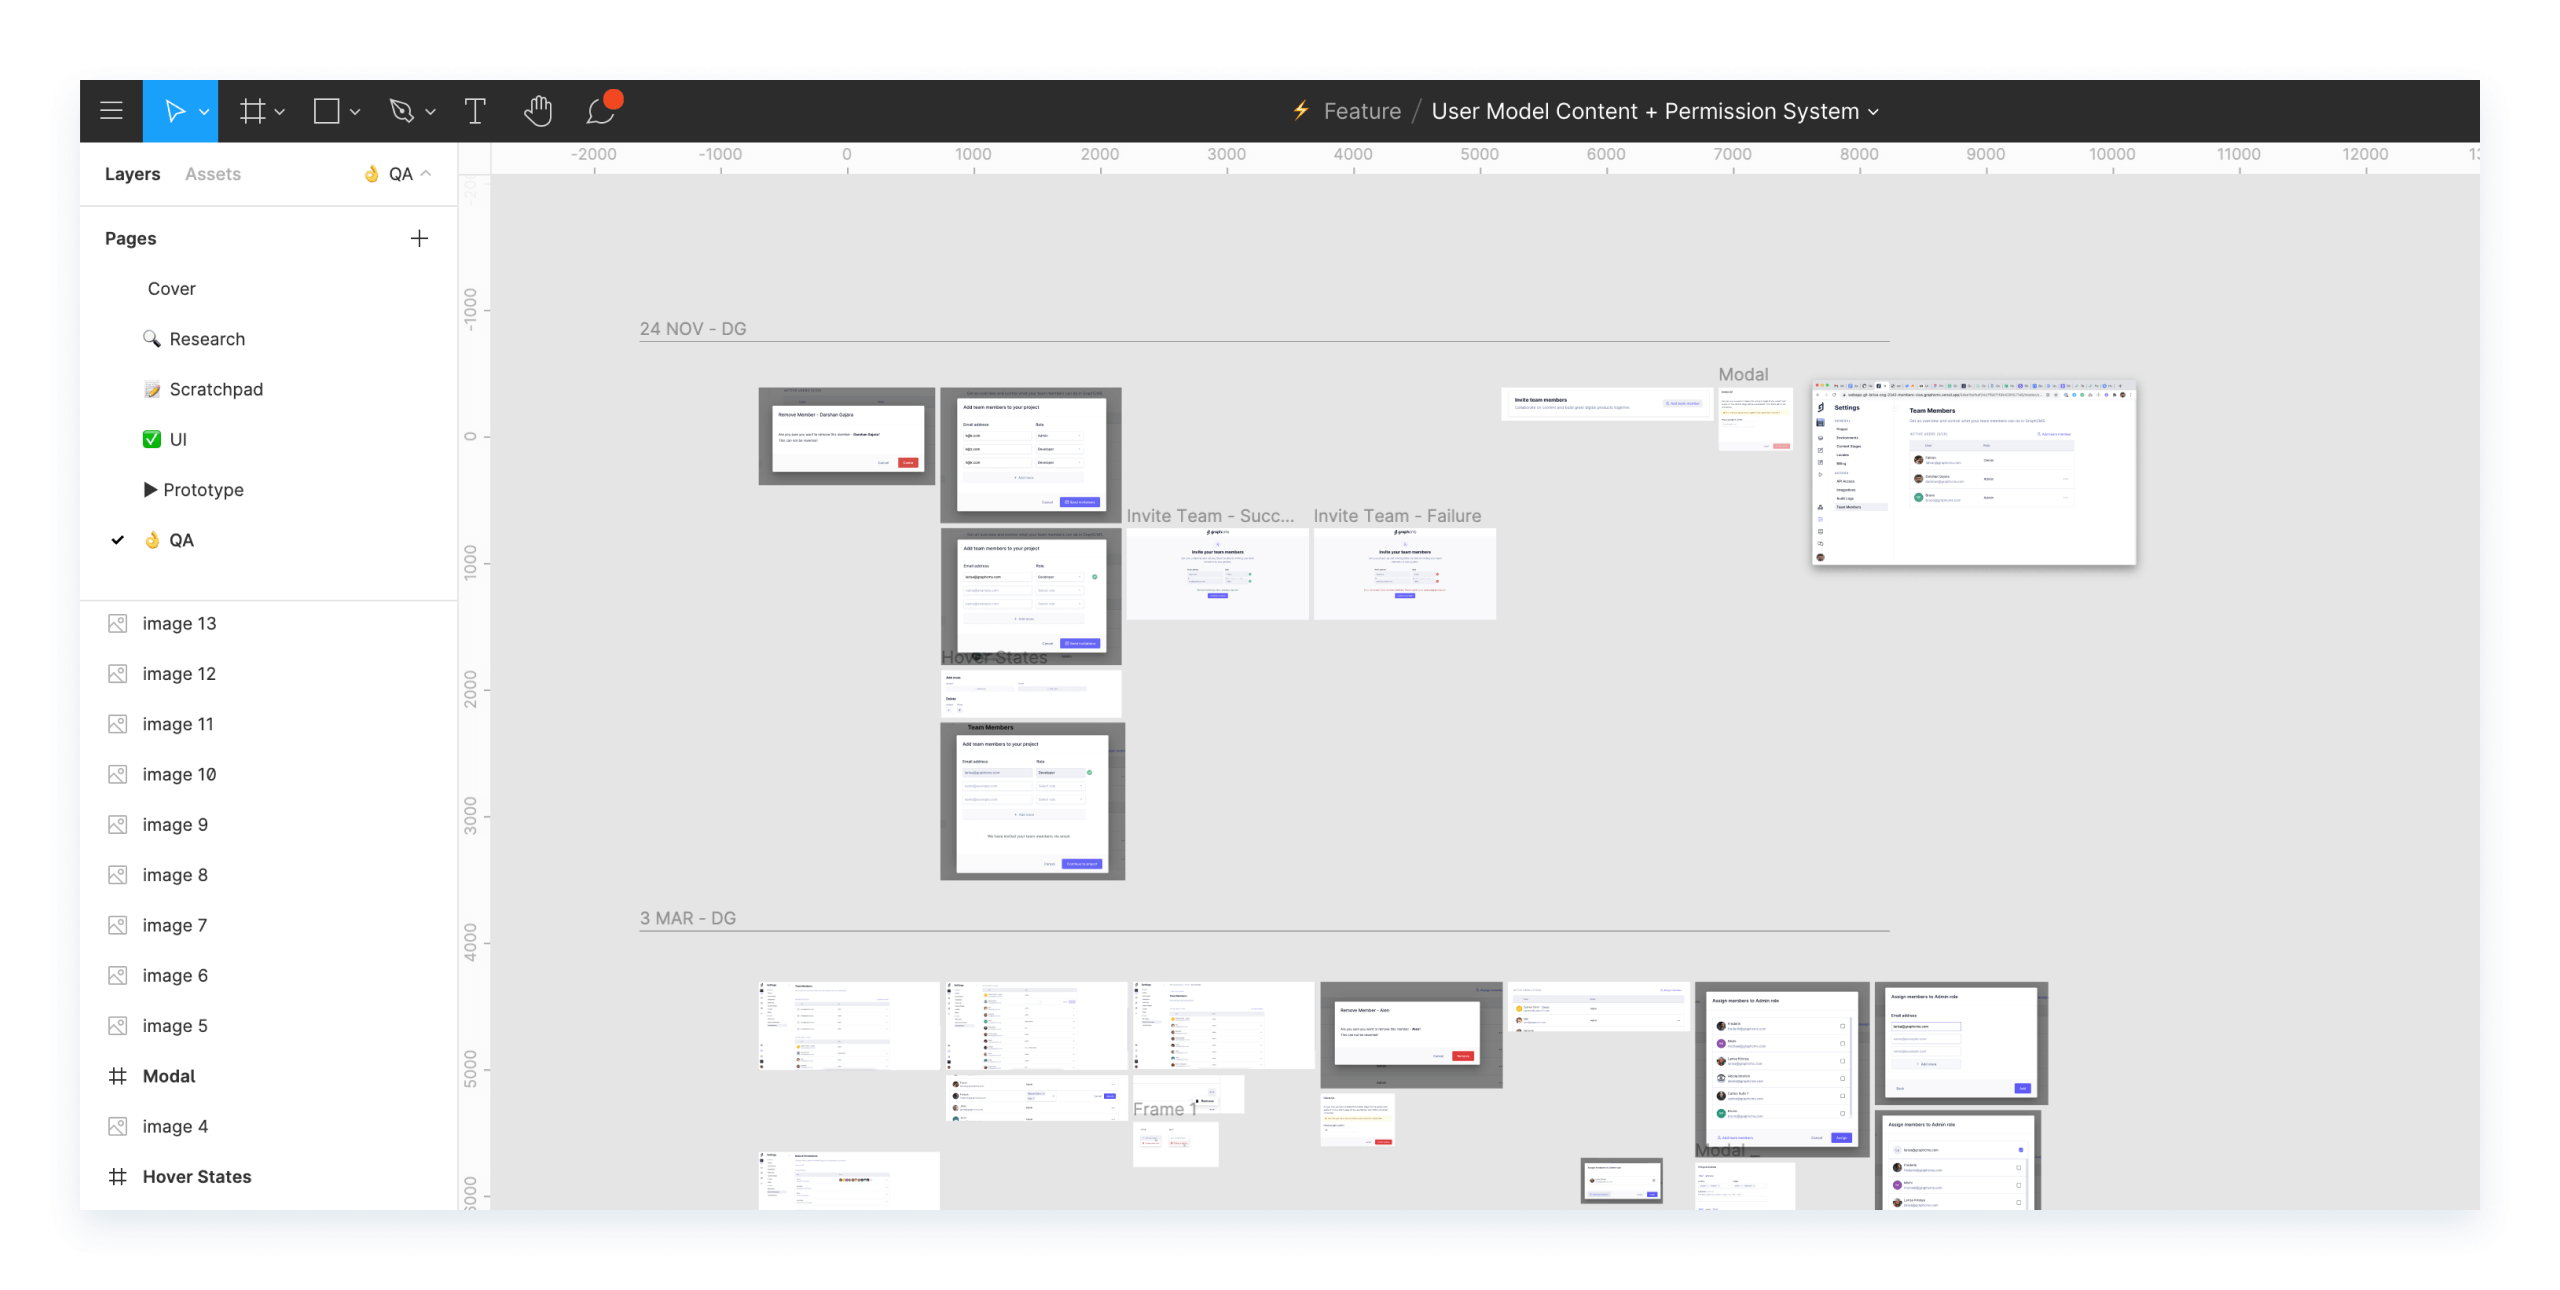Screen dimensions: 2560x1290
Task: Open the Rectangle shape tools dropdown
Action: (x=355, y=111)
